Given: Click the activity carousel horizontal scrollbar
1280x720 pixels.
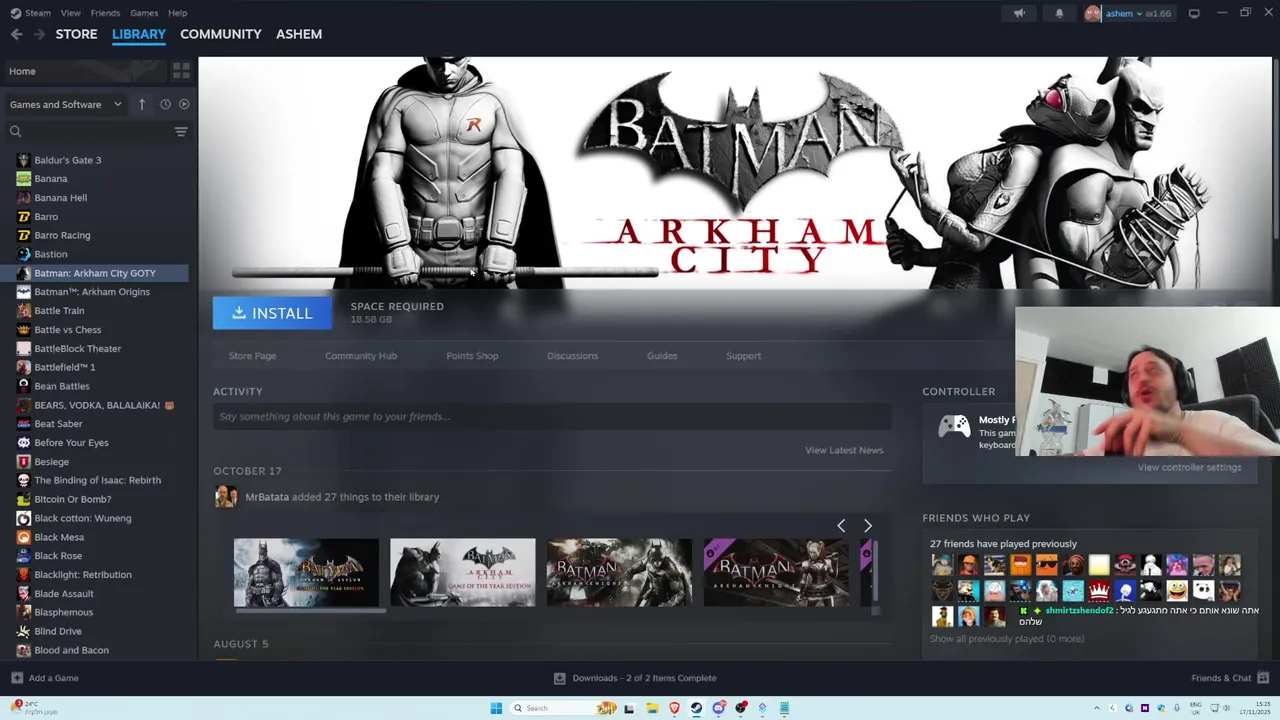Looking at the screenshot, I should pyautogui.click(x=309, y=610).
